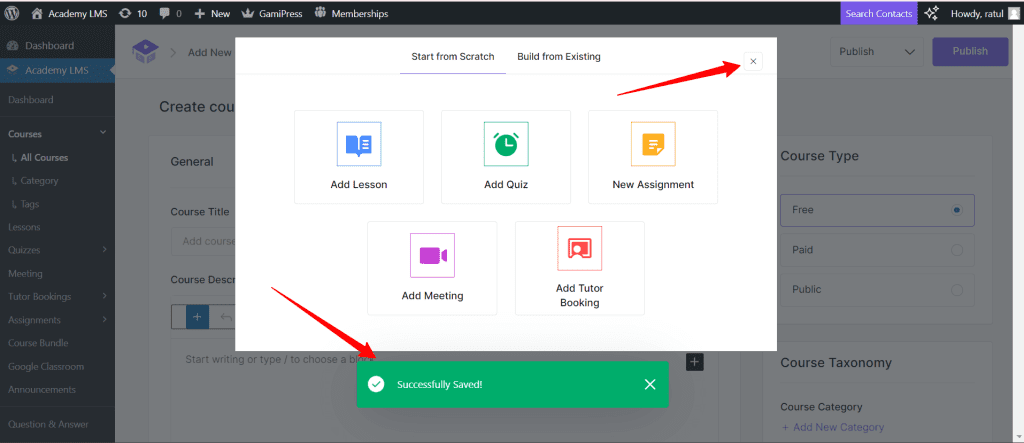Screen dimensions: 1024x443
Task: Expand the Quizzes sidebar submenu
Action: [x=102, y=250]
